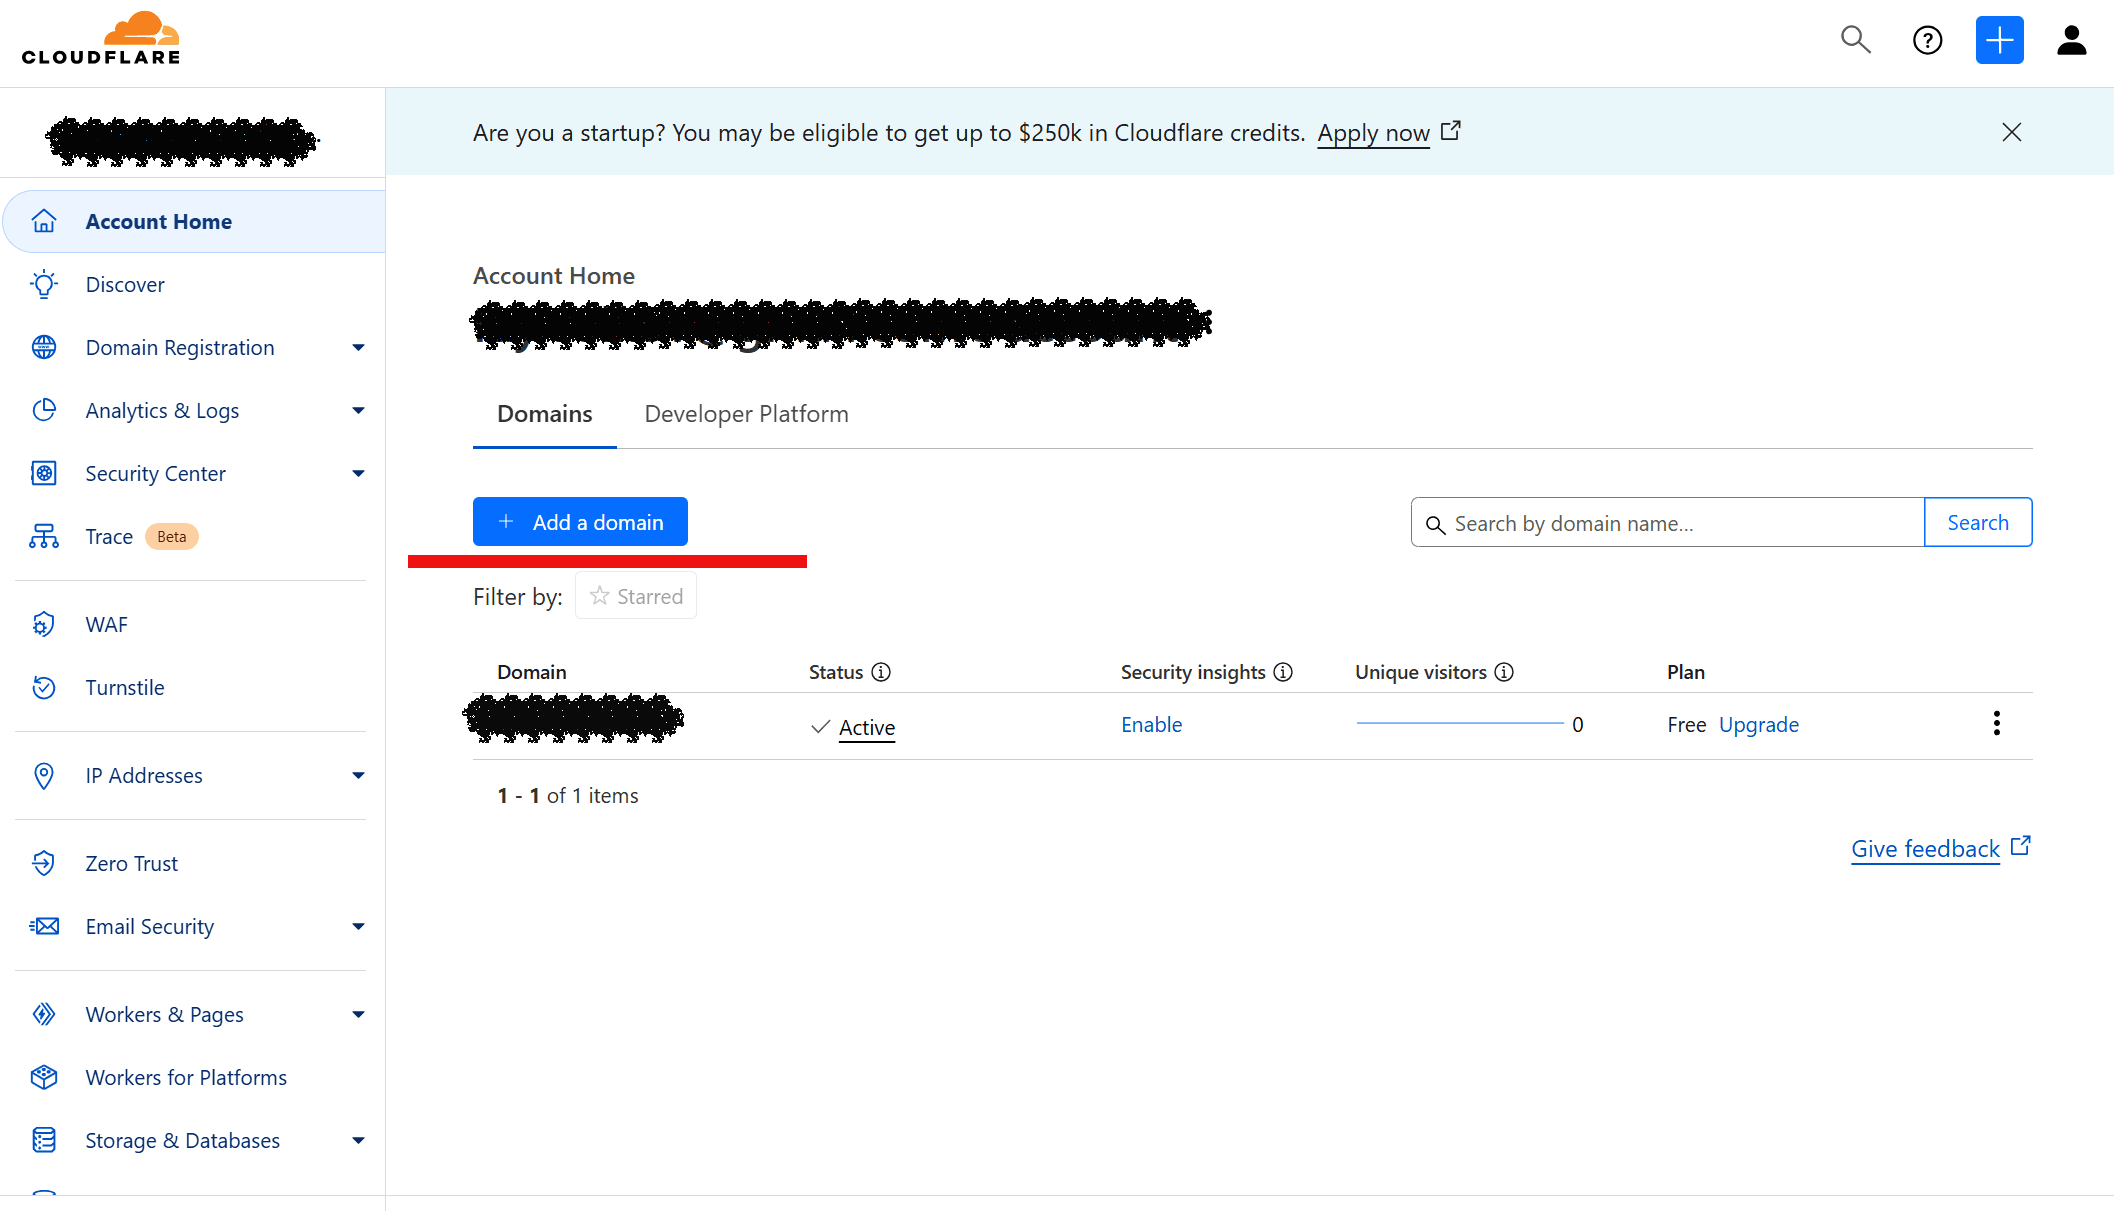Click the Unique visitors info icon
Viewport: 2114px width, 1211px height.
(x=1504, y=672)
